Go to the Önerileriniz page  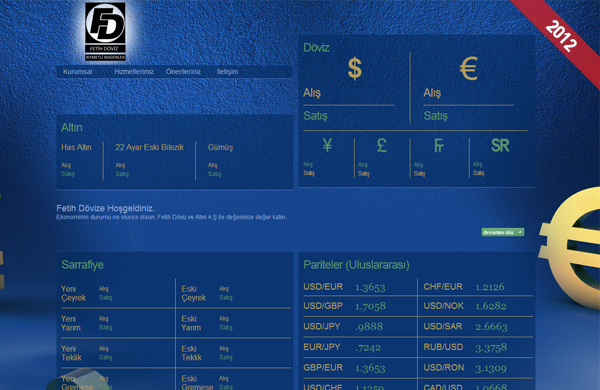pyautogui.click(x=183, y=72)
